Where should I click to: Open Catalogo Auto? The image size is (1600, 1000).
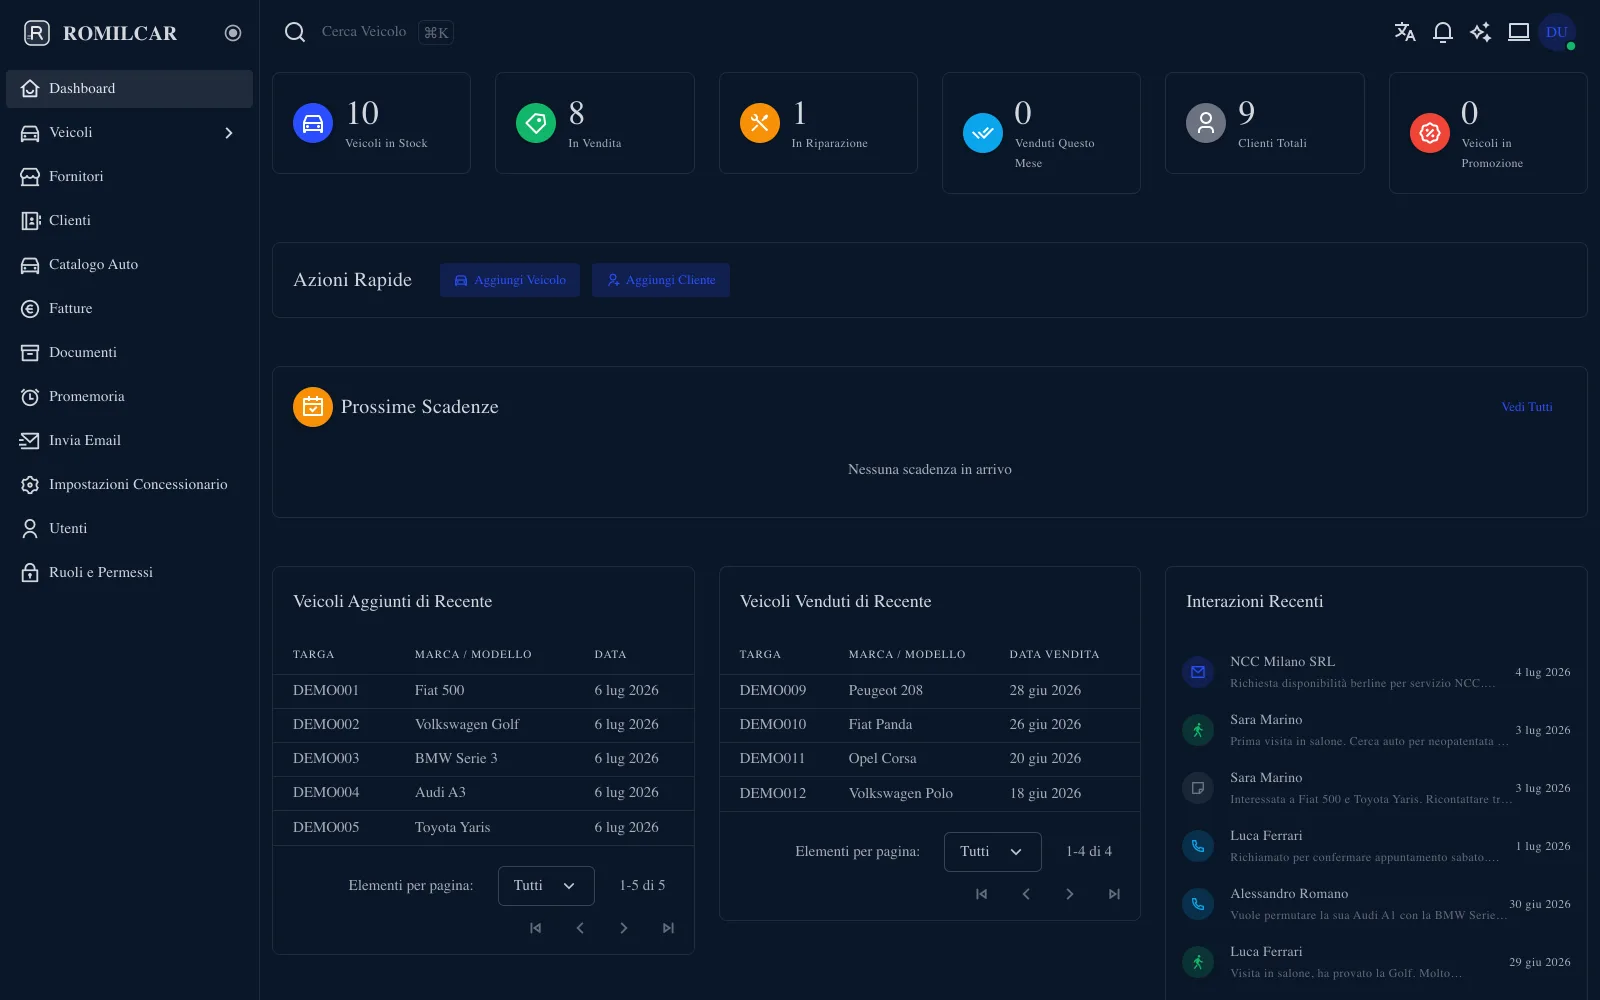(129, 264)
